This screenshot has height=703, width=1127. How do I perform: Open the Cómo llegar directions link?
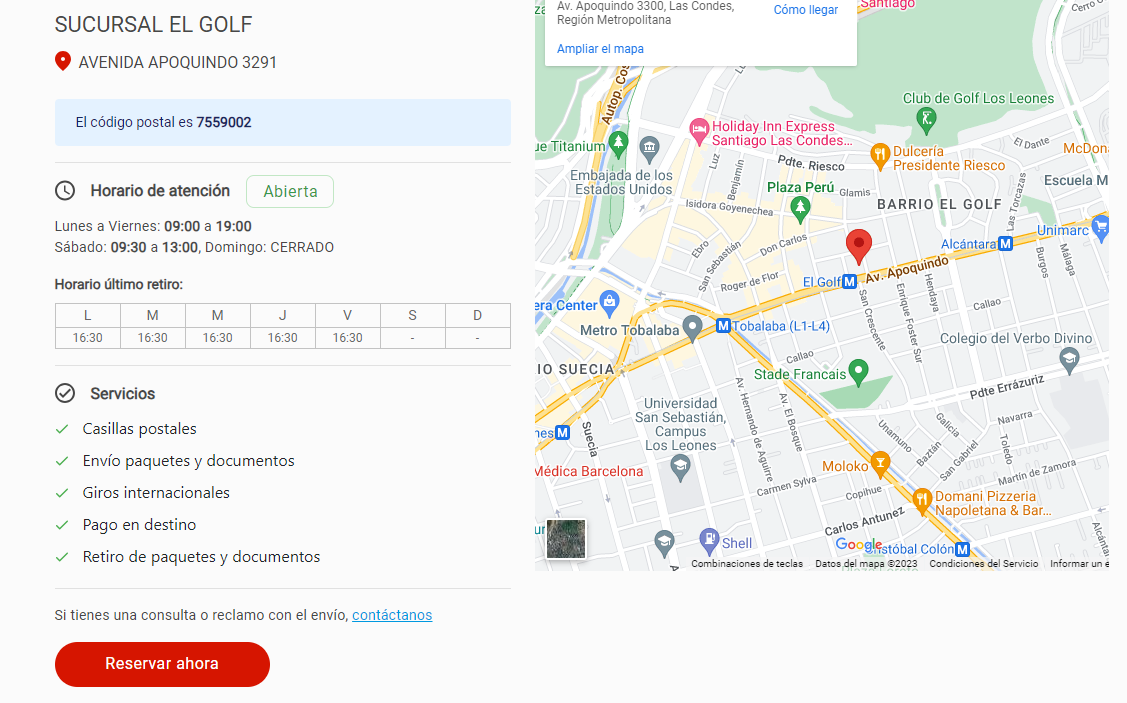pos(806,10)
